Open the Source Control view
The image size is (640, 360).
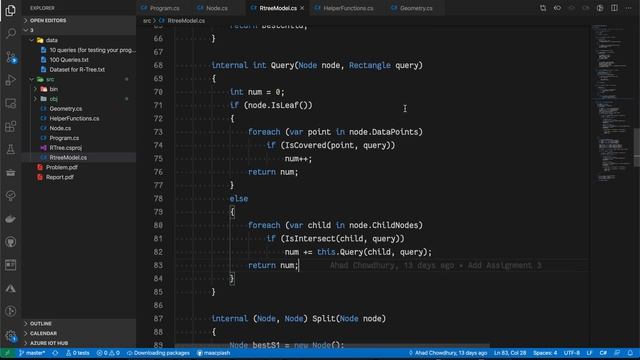click(11, 57)
